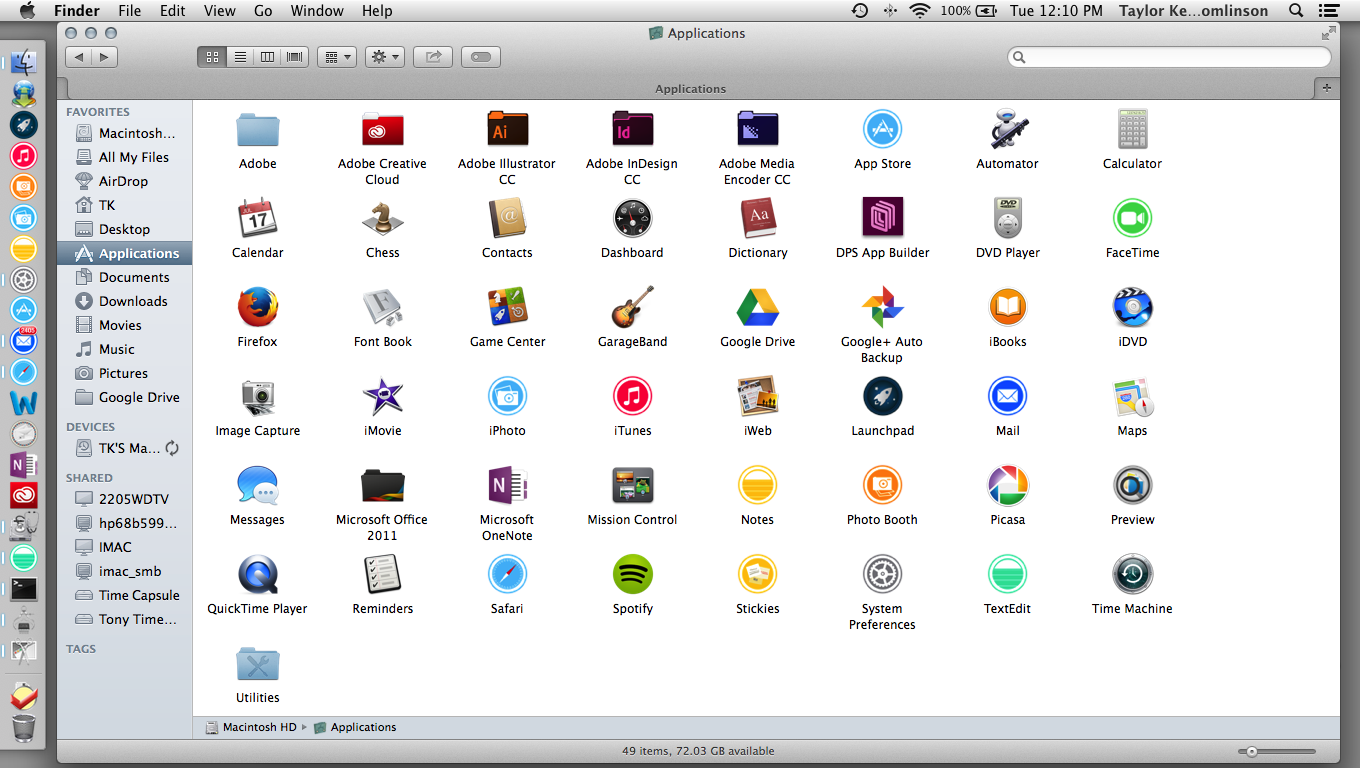Image resolution: width=1360 pixels, height=768 pixels.
Task: Click the Finder search field
Action: pyautogui.click(x=1170, y=57)
